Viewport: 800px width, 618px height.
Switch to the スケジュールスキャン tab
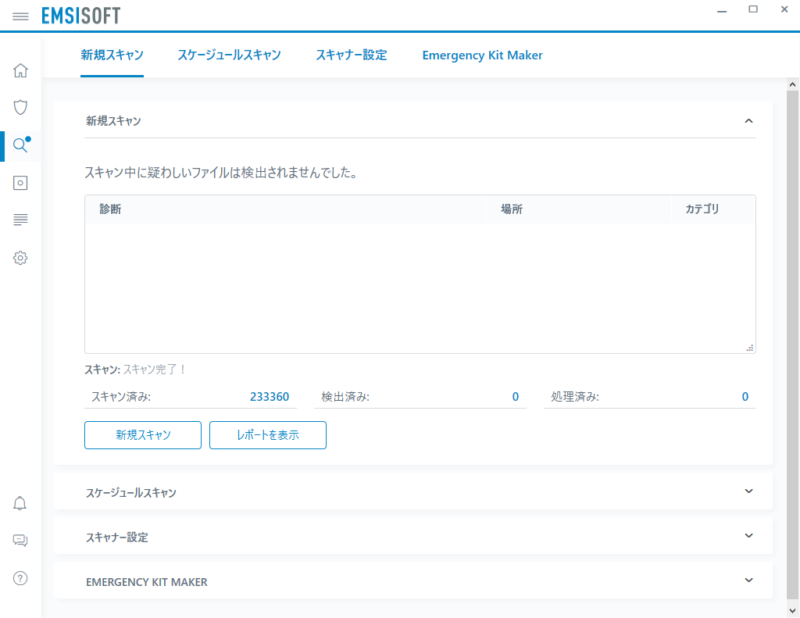pyautogui.click(x=229, y=55)
